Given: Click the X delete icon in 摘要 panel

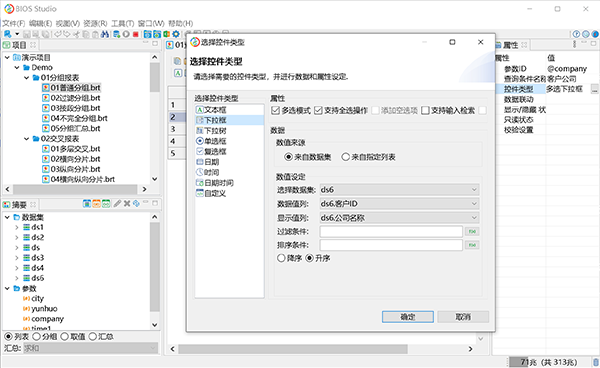Looking at the screenshot, I should coord(127,204).
